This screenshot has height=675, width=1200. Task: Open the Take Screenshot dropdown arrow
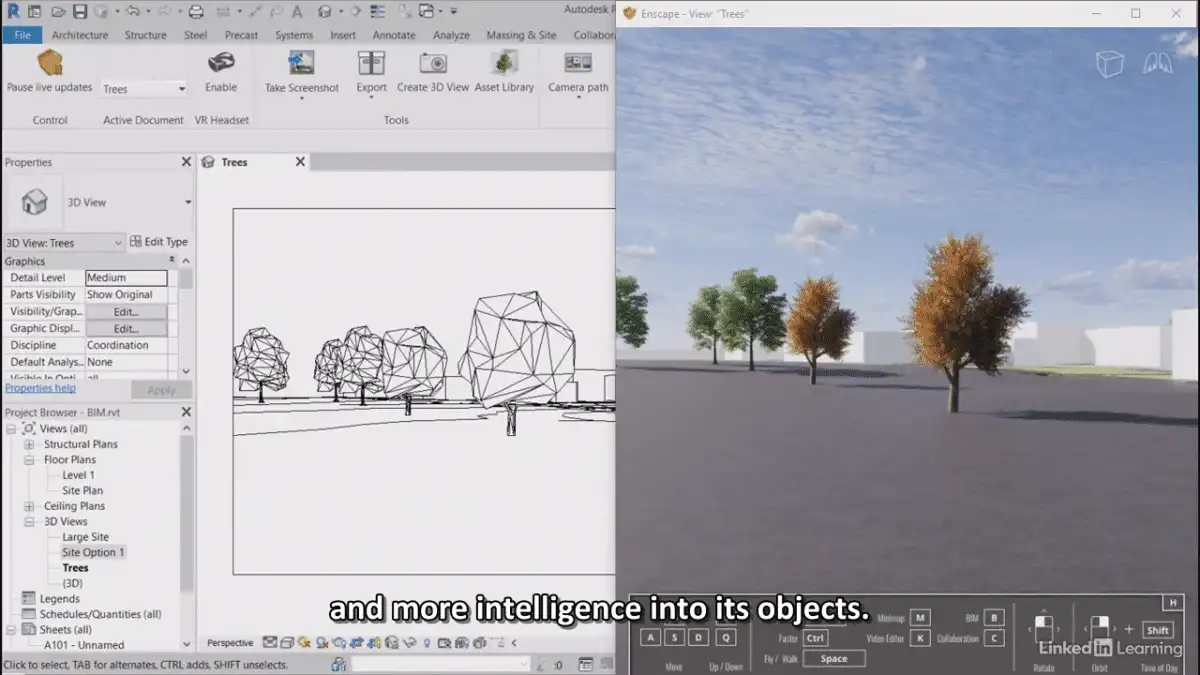coord(301,100)
